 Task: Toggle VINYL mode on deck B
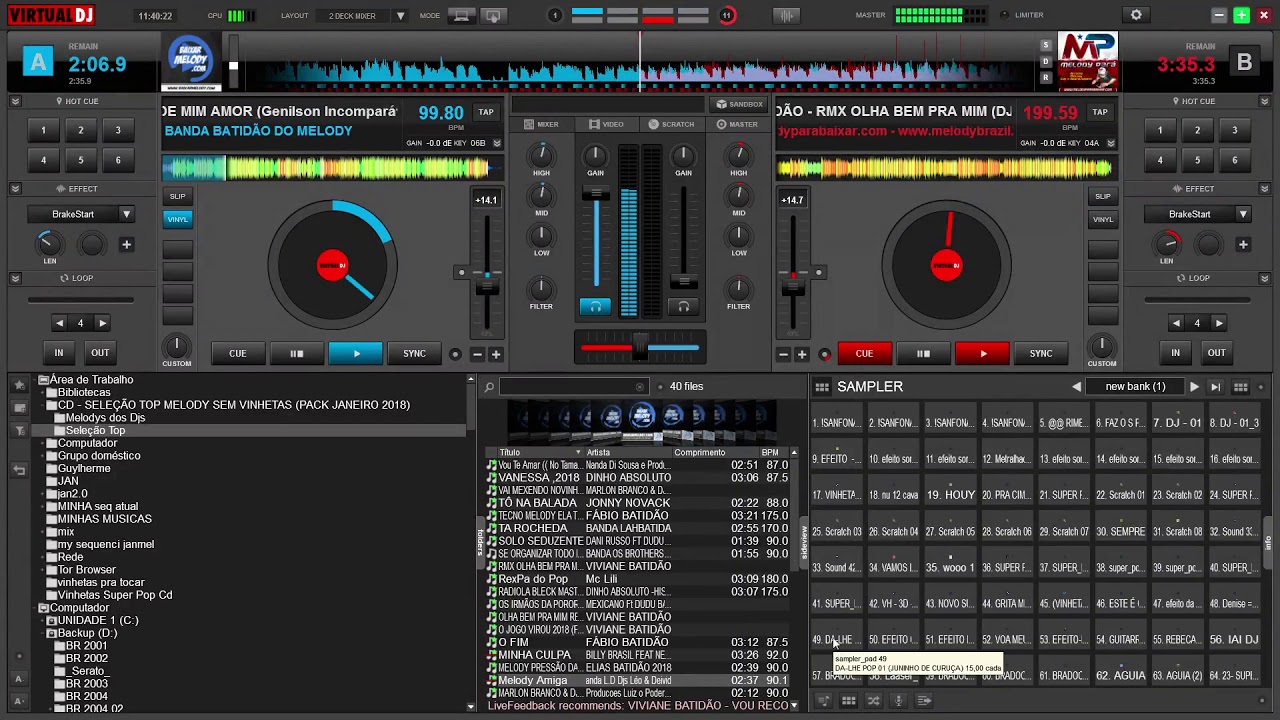point(1103,219)
